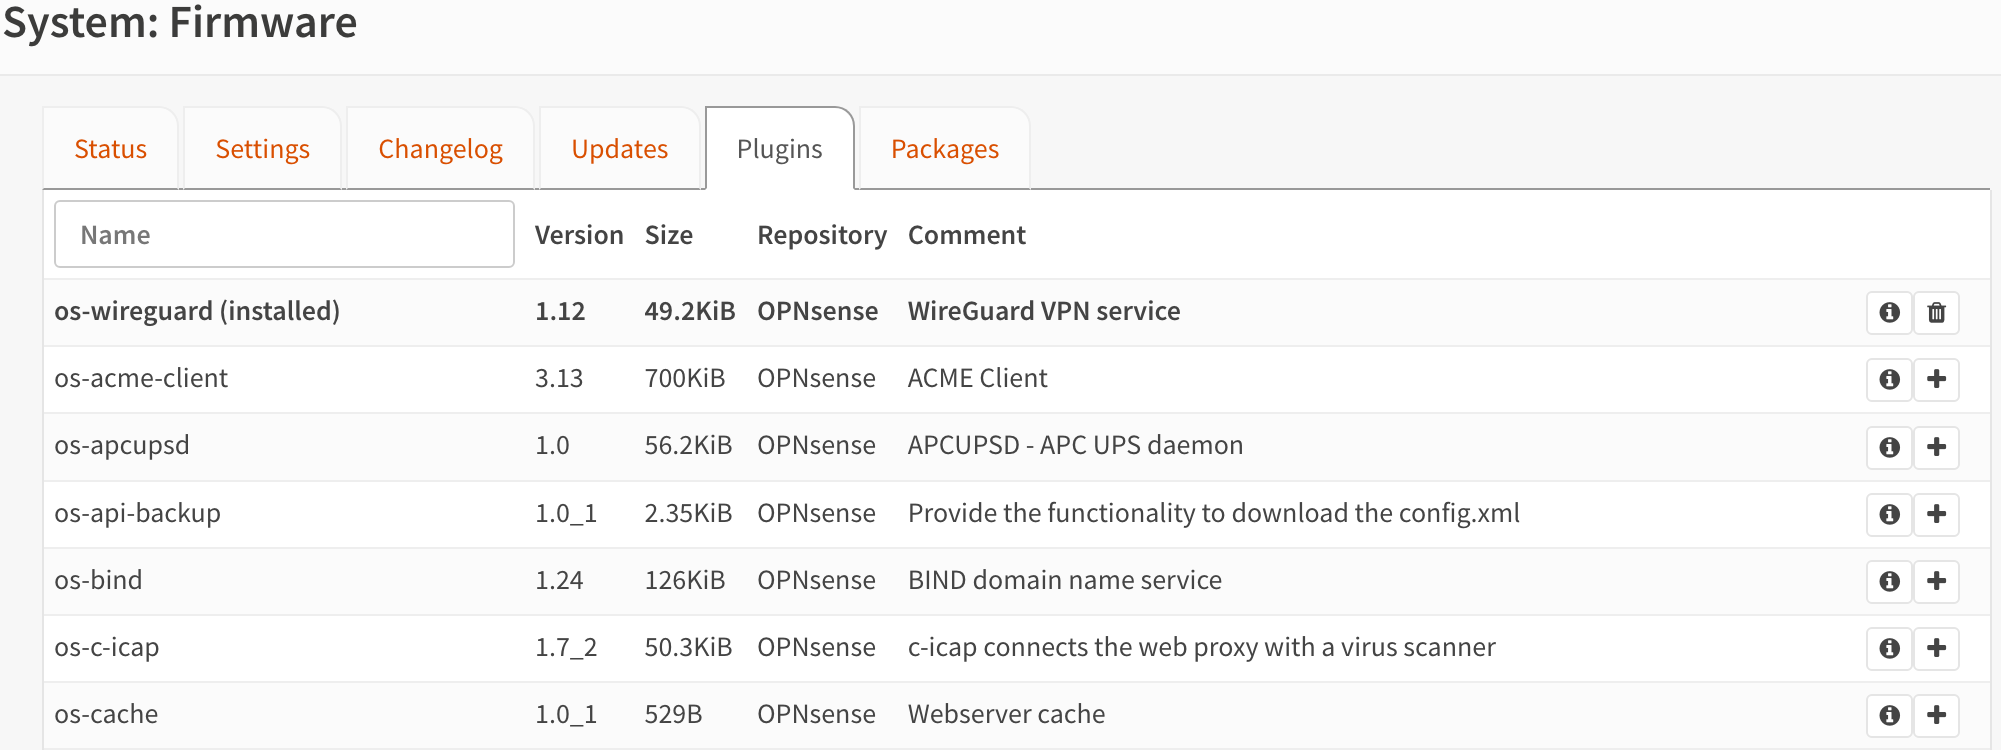2001x750 pixels.
Task: Open the Settings tab
Action: click(x=262, y=149)
